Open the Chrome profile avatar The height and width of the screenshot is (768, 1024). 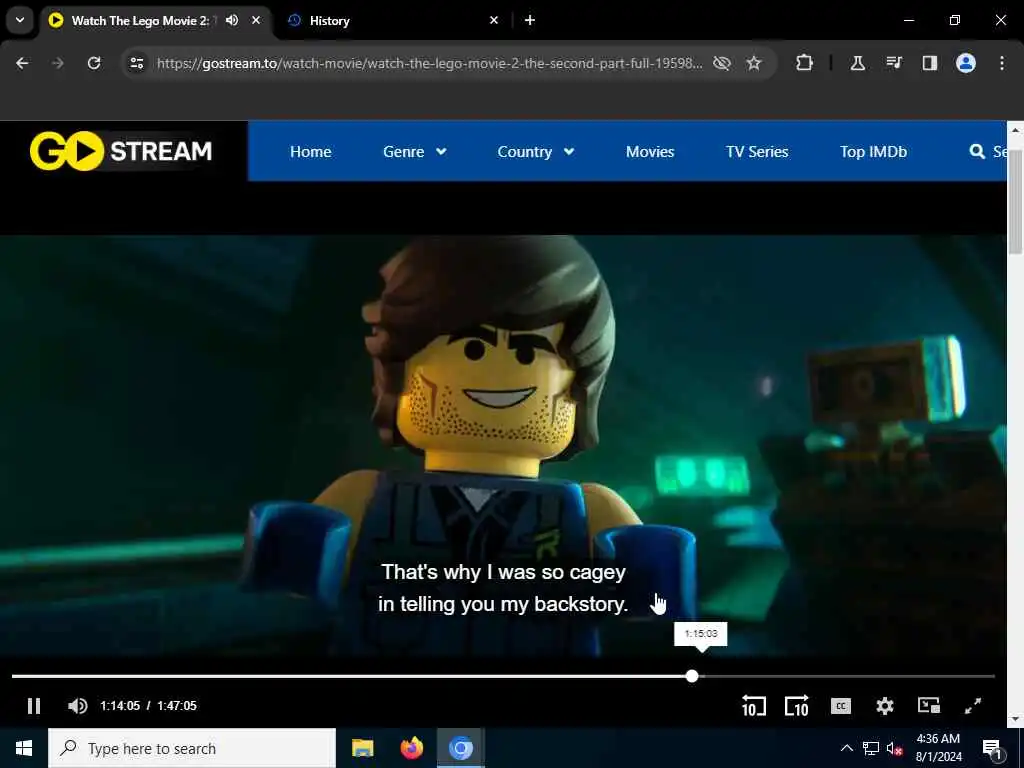pos(966,63)
